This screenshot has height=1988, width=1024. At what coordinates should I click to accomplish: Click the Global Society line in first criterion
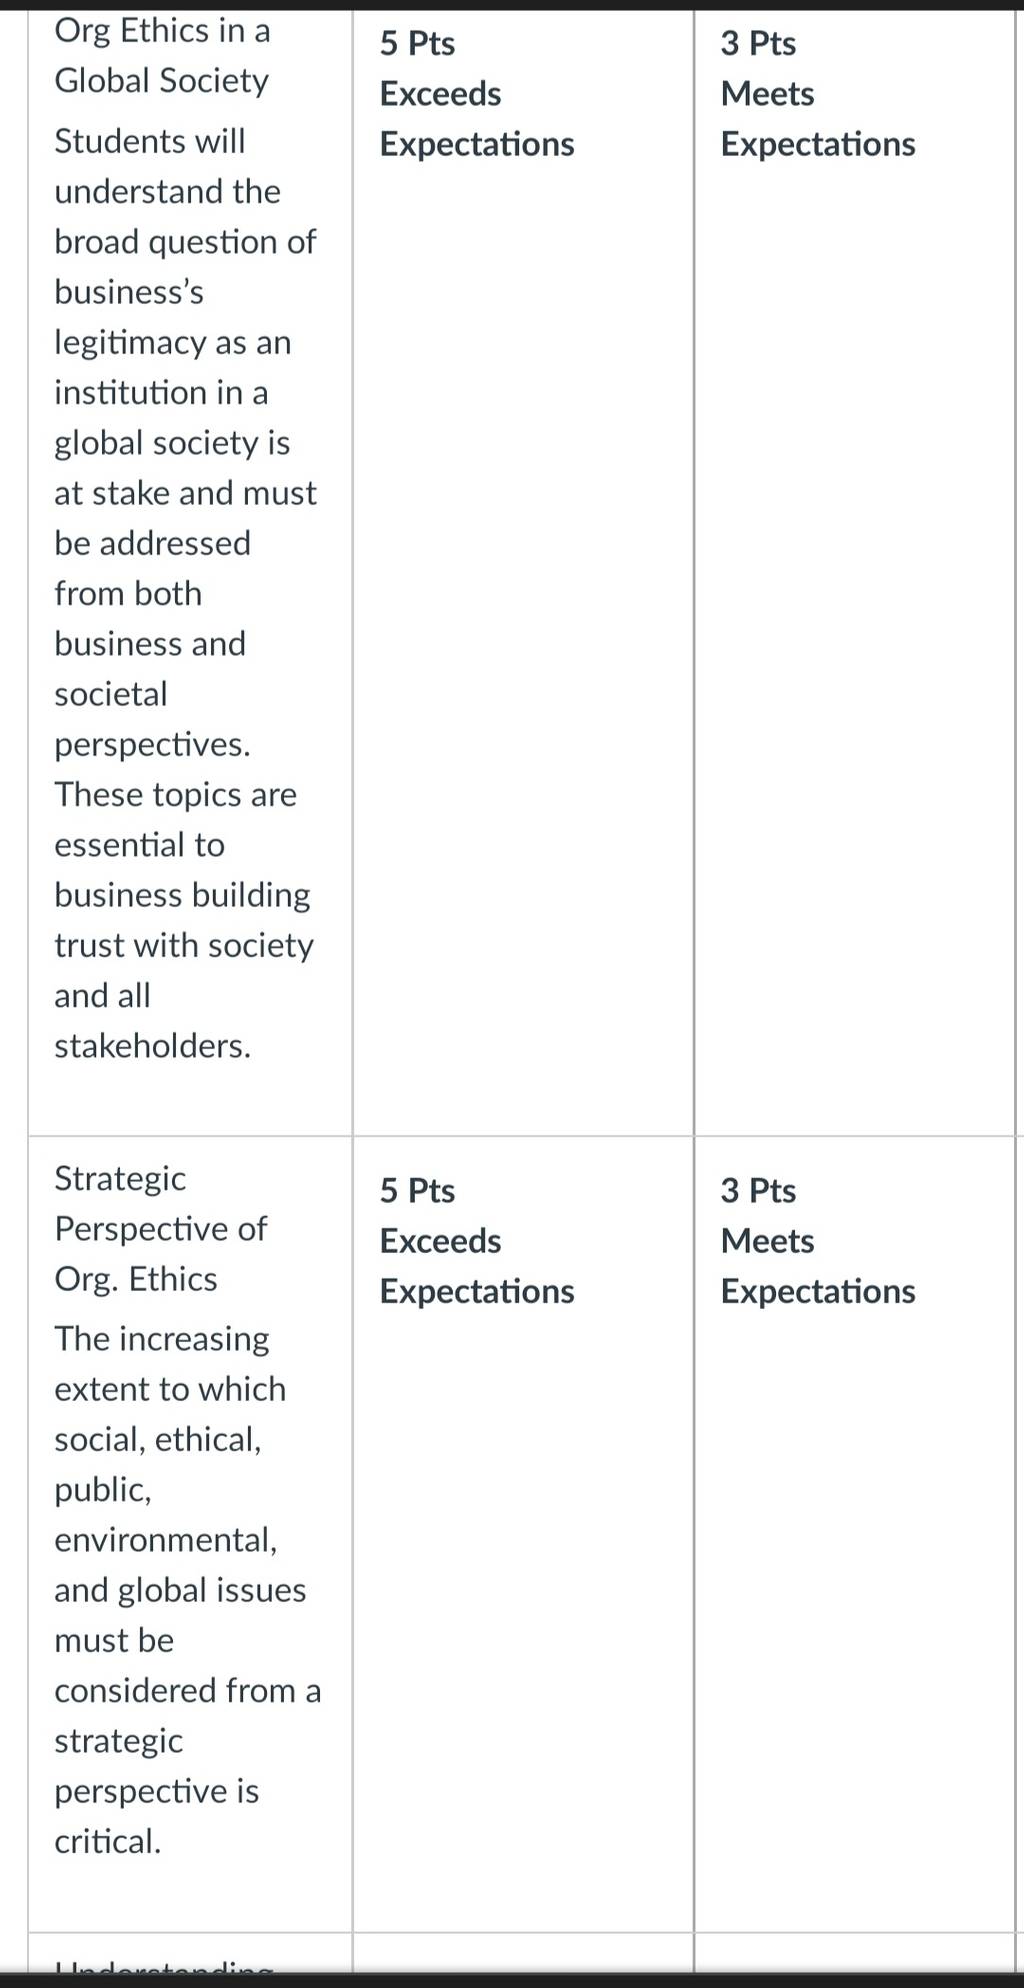coord(162,80)
